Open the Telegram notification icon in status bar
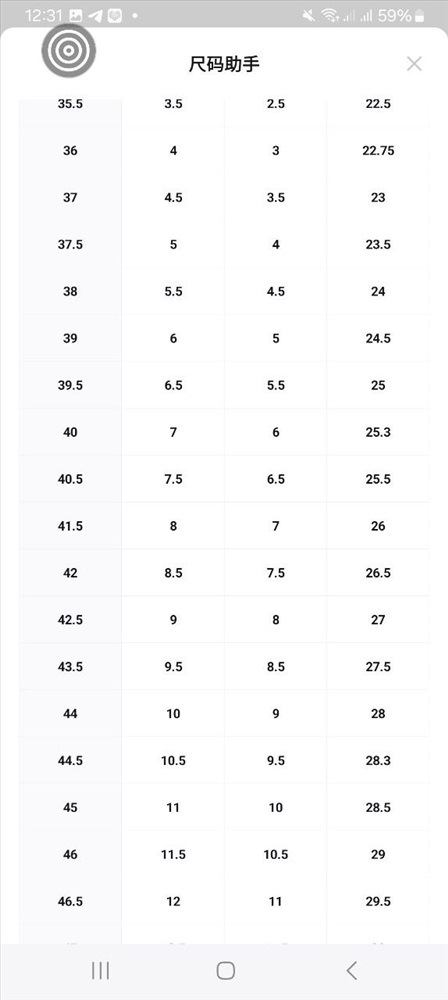The width and height of the screenshot is (448, 1000). [x=96, y=16]
